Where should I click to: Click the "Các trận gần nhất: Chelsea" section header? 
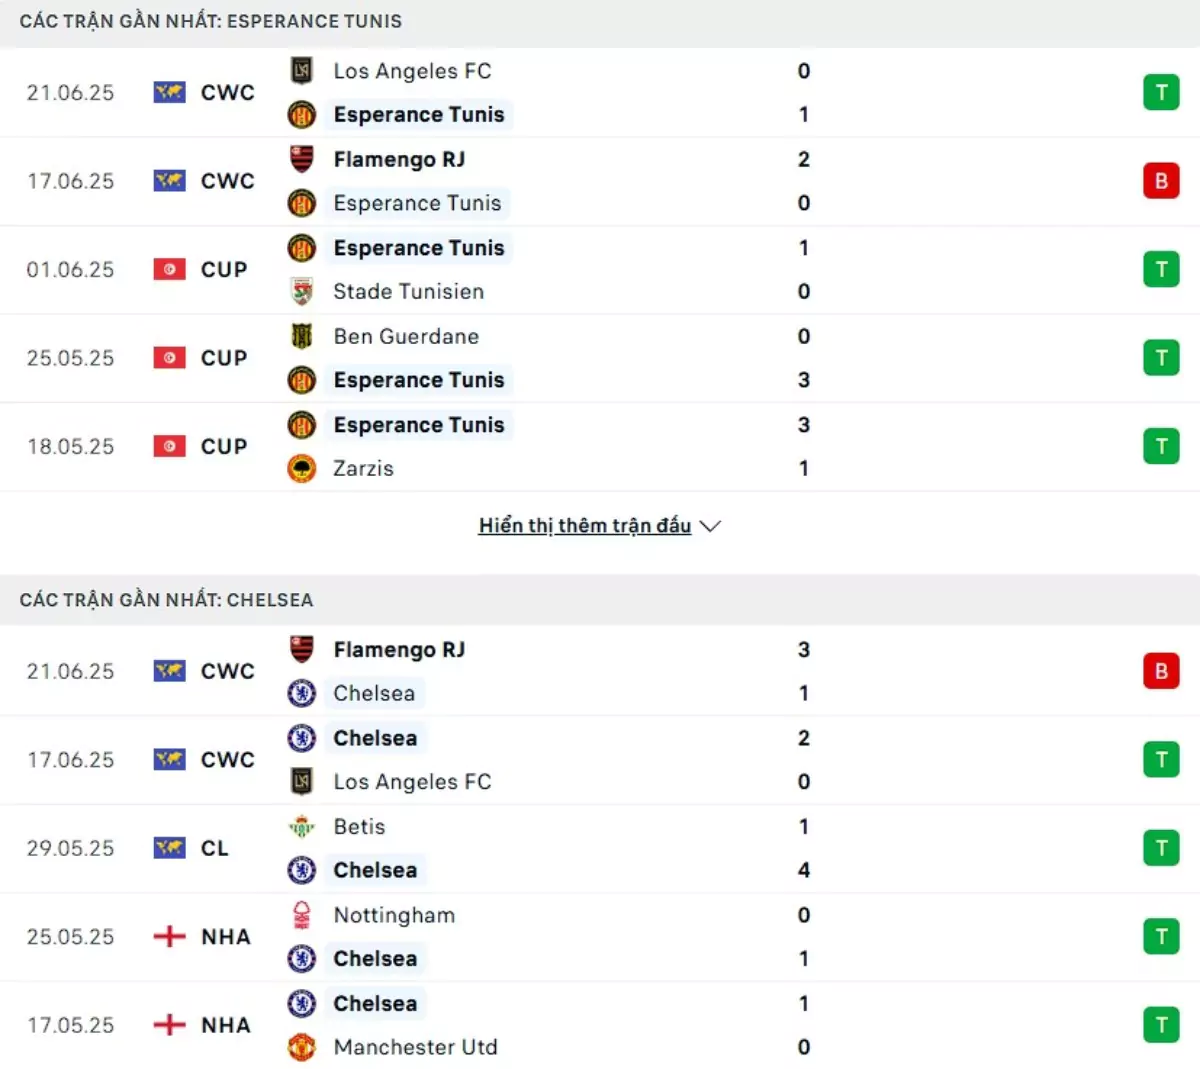tap(166, 600)
